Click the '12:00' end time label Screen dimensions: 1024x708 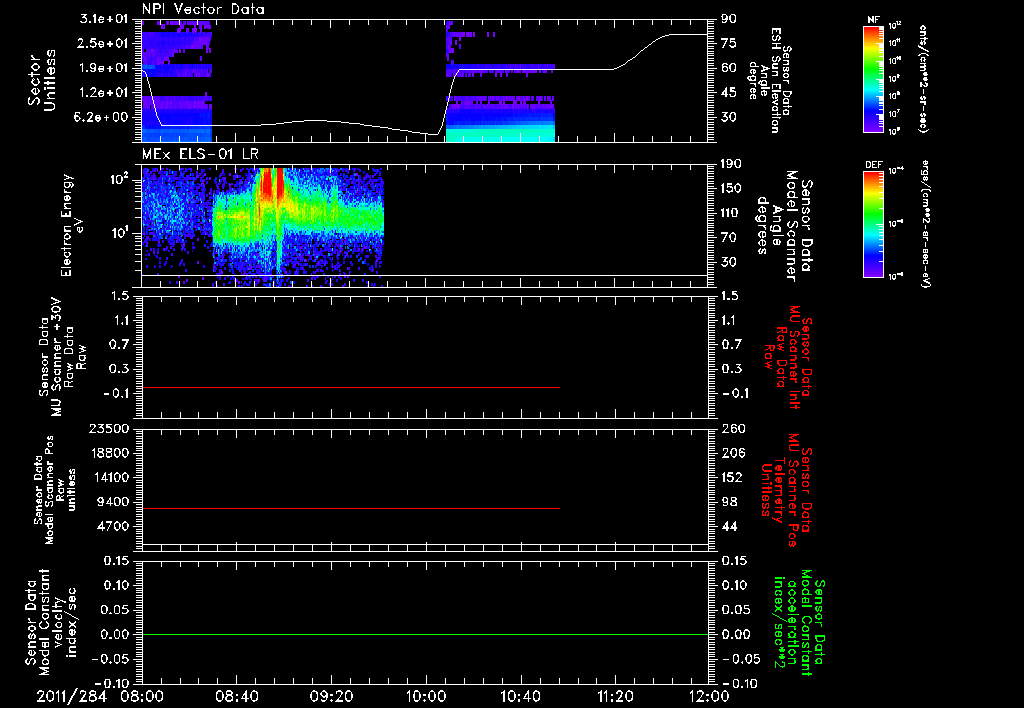click(709, 696)
